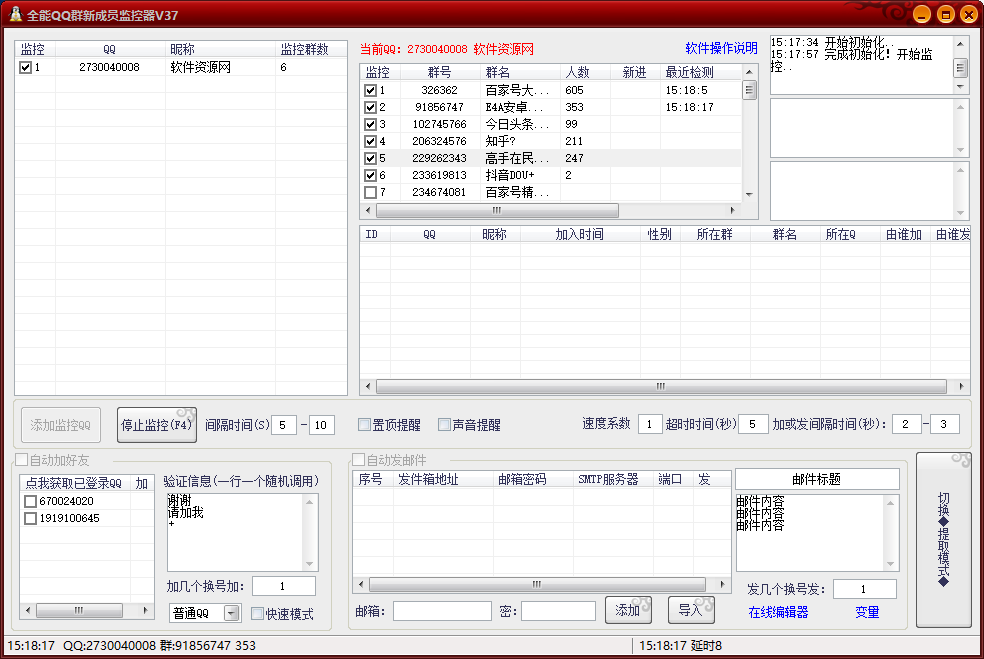Click the horizontal scrollbar under the member list

pyautogui.click(x=660, y=386)
